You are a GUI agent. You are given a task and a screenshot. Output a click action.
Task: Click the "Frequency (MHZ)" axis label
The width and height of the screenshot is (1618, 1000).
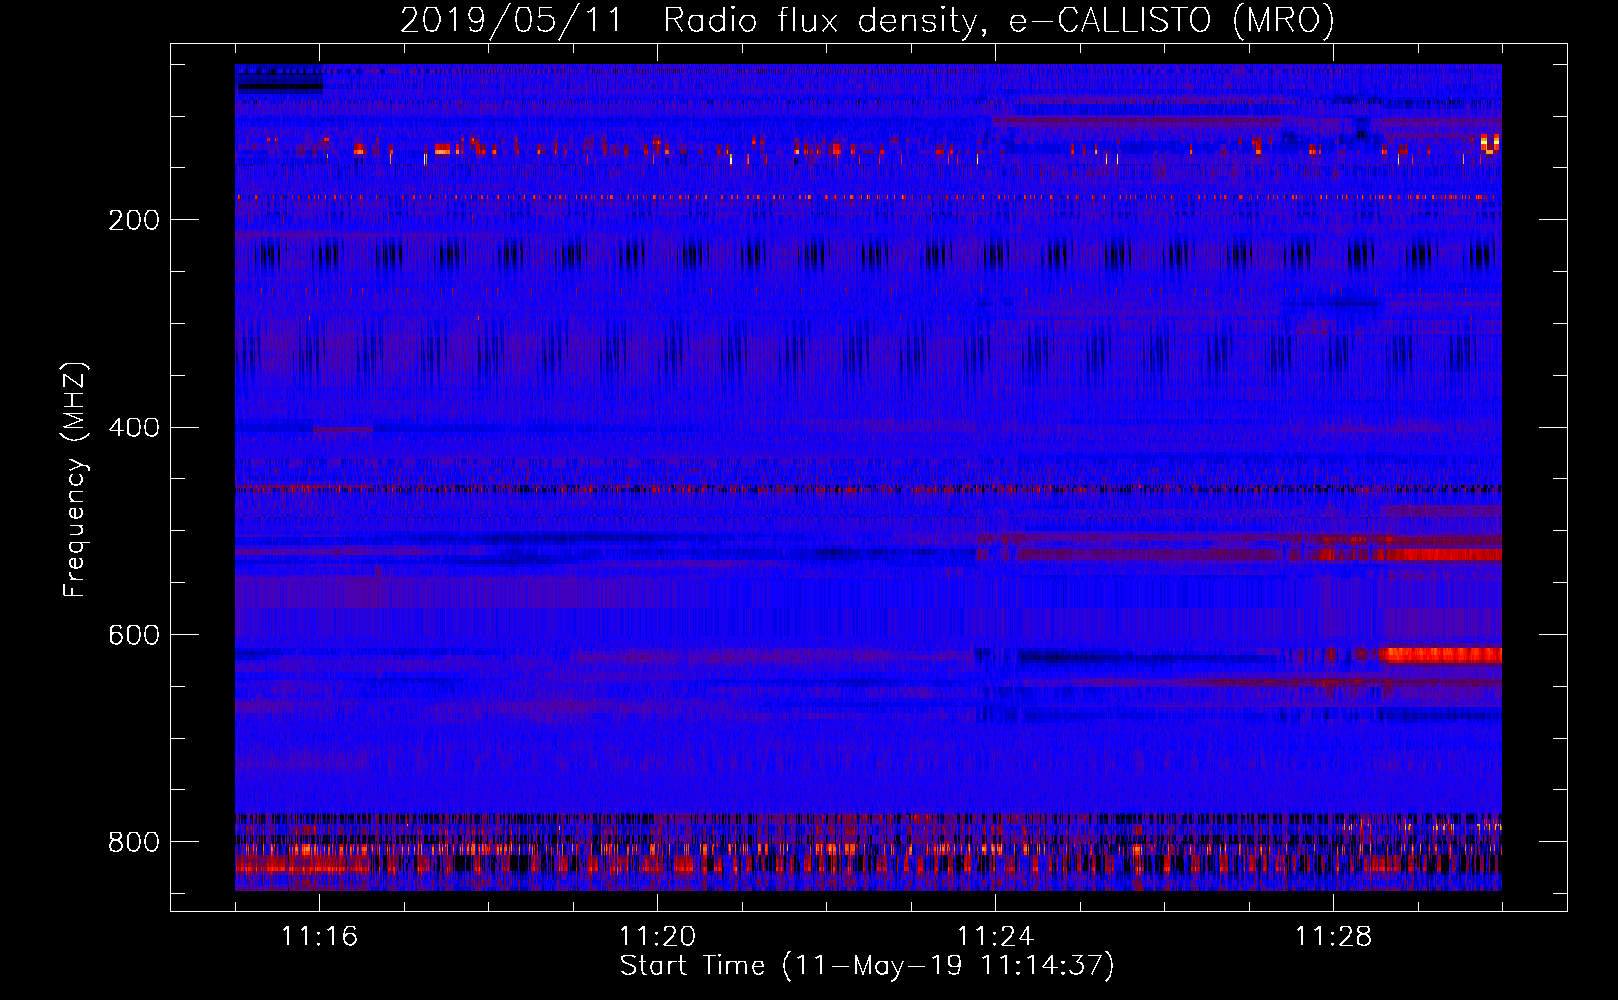[x=75, y=479]
